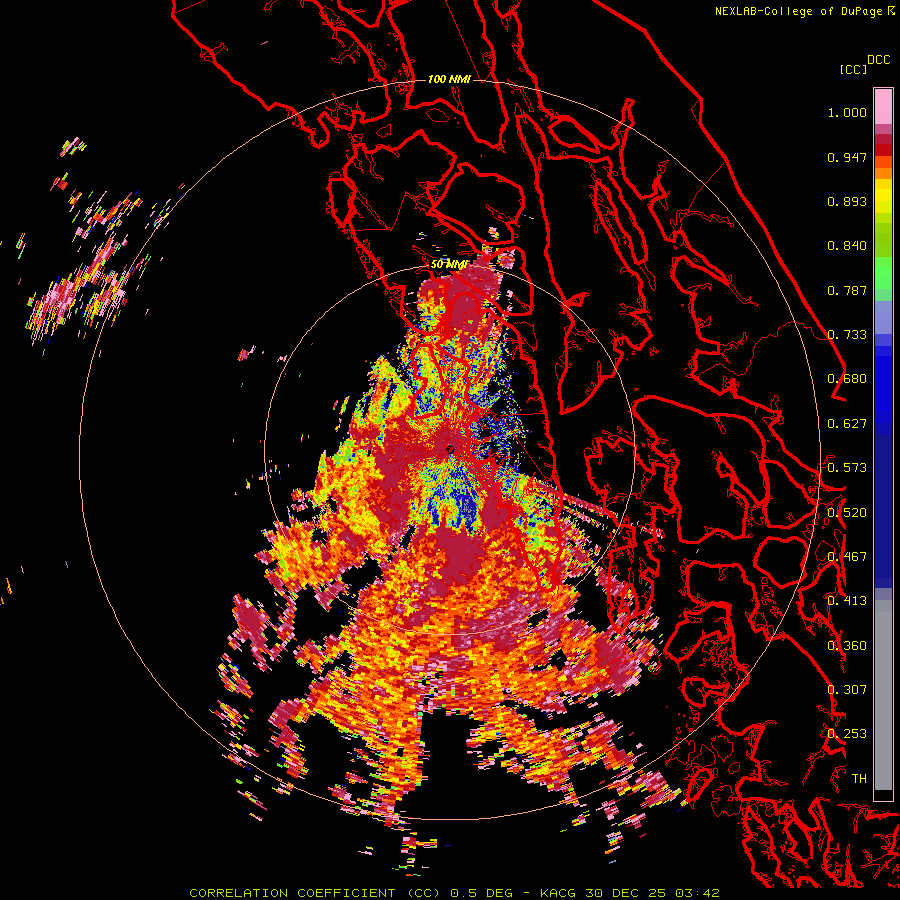Click the yellow segment of the color bar

(883, 196)
